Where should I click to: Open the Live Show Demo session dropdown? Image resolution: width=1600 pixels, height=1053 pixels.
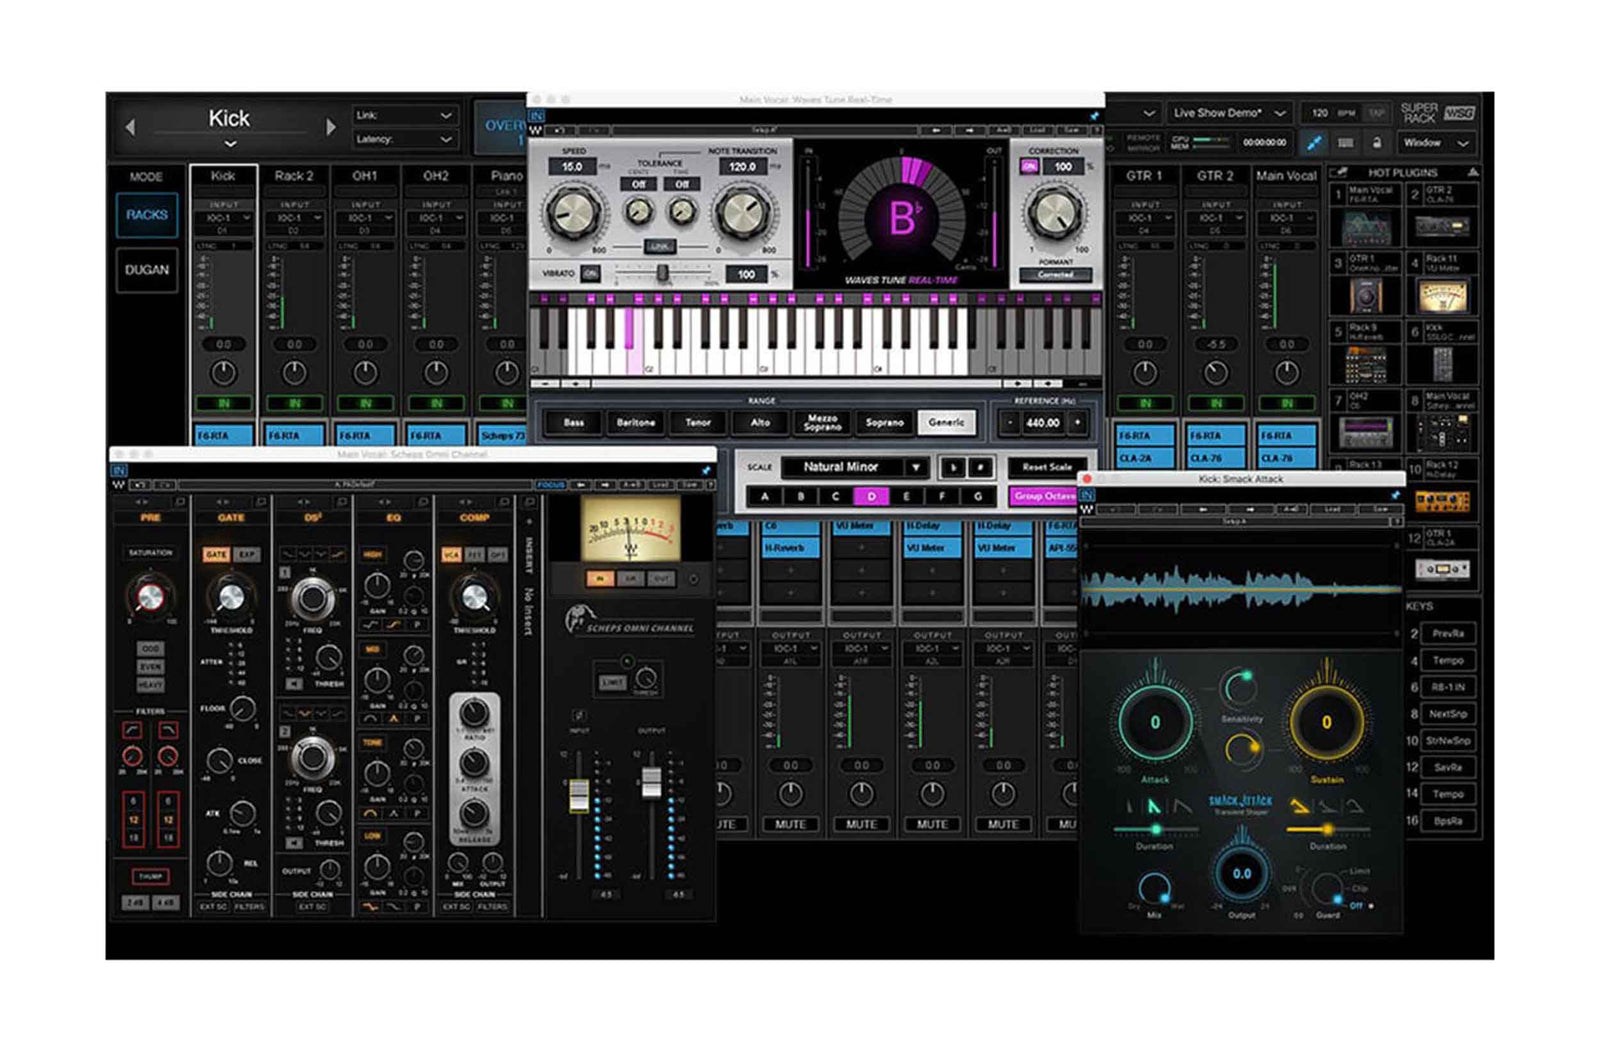1229,113
